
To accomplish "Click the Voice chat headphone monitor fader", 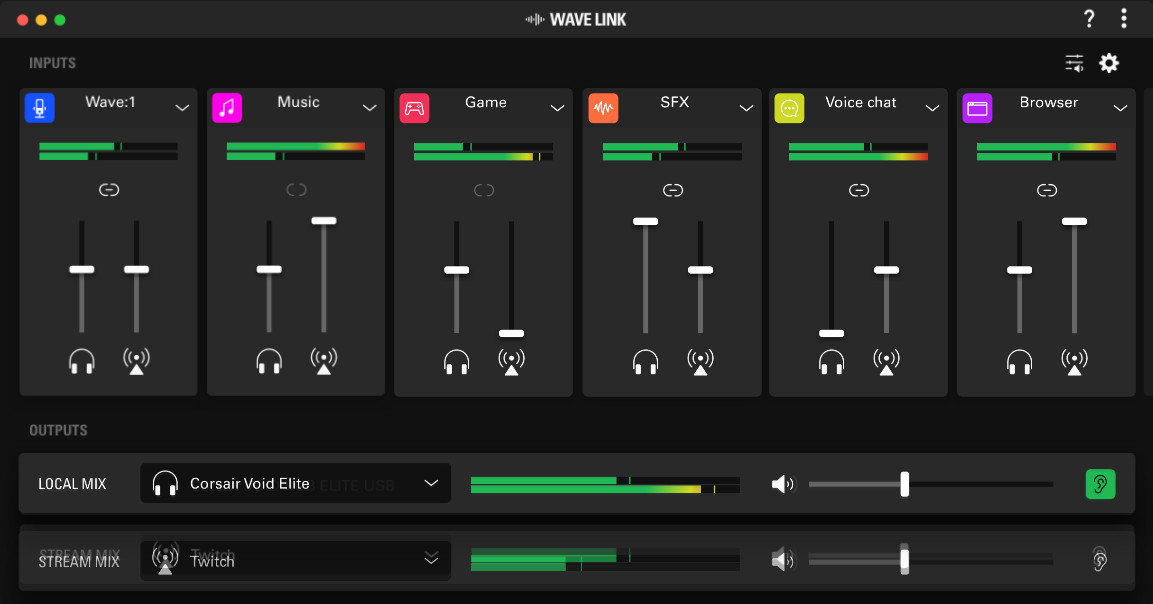I will tap(832, 333).
